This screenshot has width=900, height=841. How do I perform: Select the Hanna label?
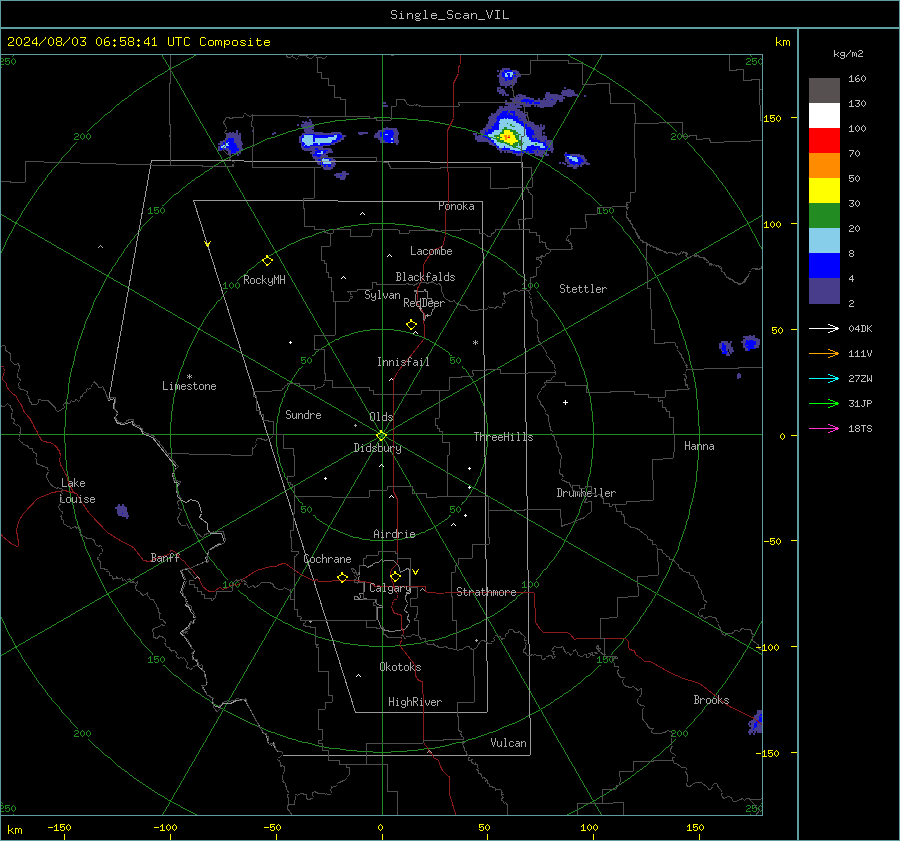699,446
